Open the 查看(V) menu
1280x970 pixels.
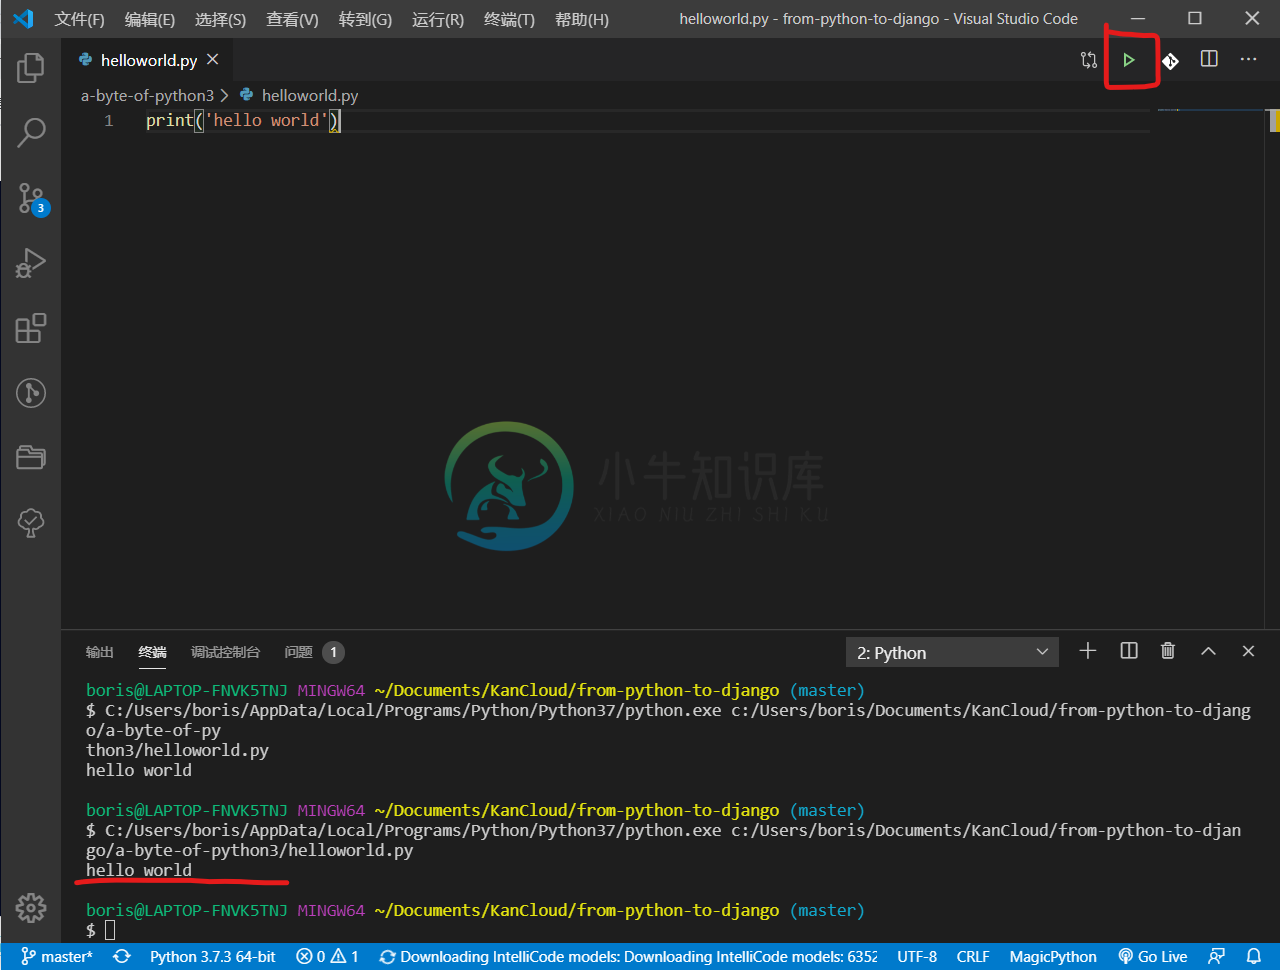pos(292,20)
